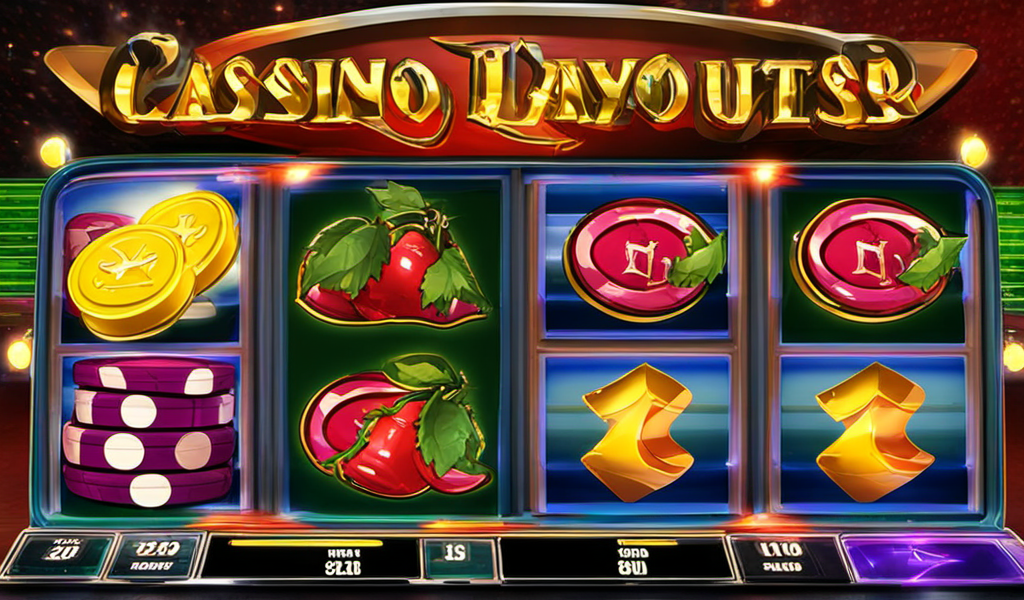
Task: Click the glowing bulb at upper right of frame
Action: pyautogui.click(x=973, y=151)
